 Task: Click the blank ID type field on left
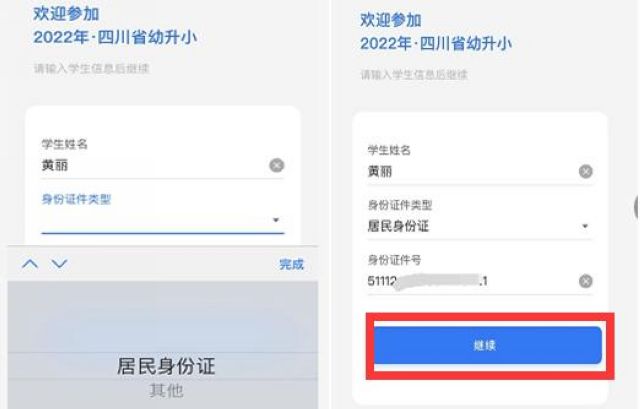pyautogui.click(x=162, y=221)
